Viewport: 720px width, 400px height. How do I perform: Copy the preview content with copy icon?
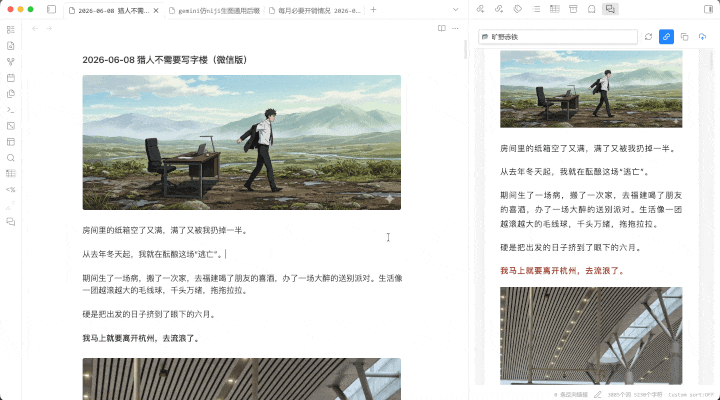685,37
